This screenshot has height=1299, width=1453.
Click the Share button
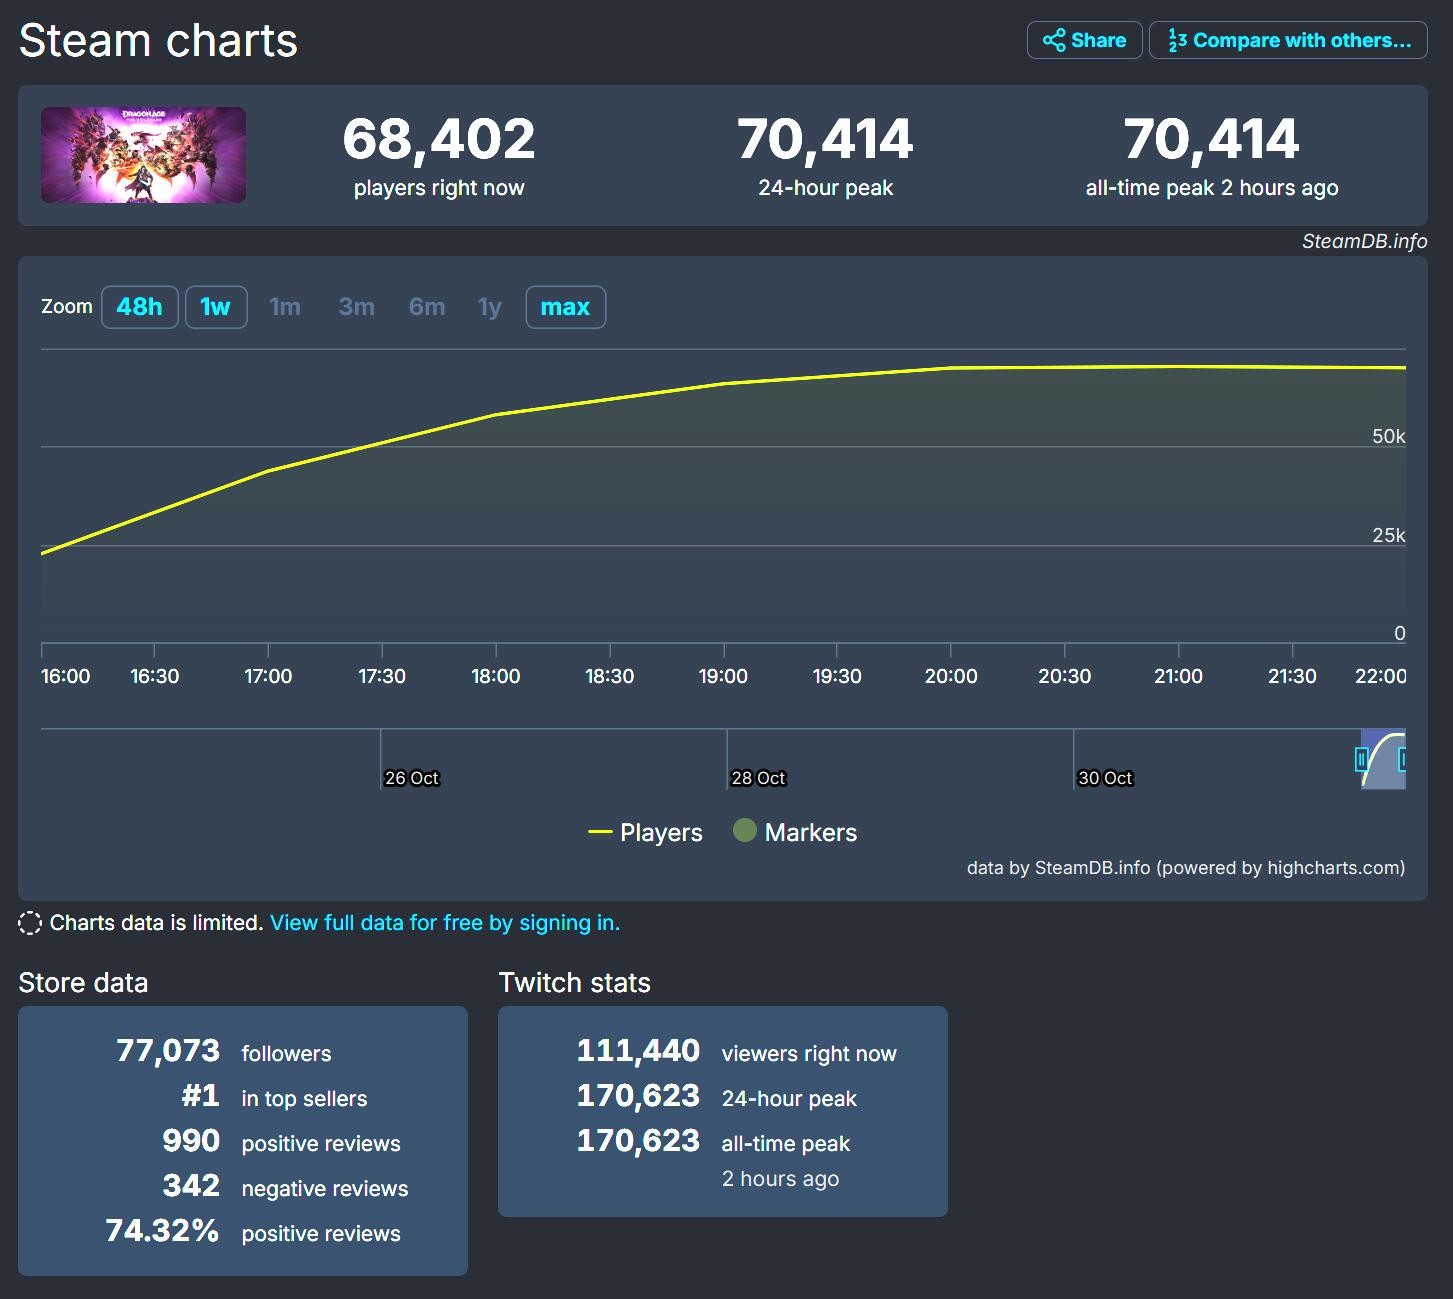[1084, 40]
